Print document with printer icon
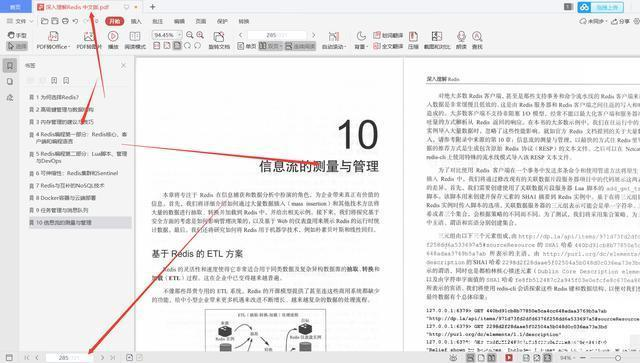The width and height of the screenshot is (640, 363). point(65,21)
